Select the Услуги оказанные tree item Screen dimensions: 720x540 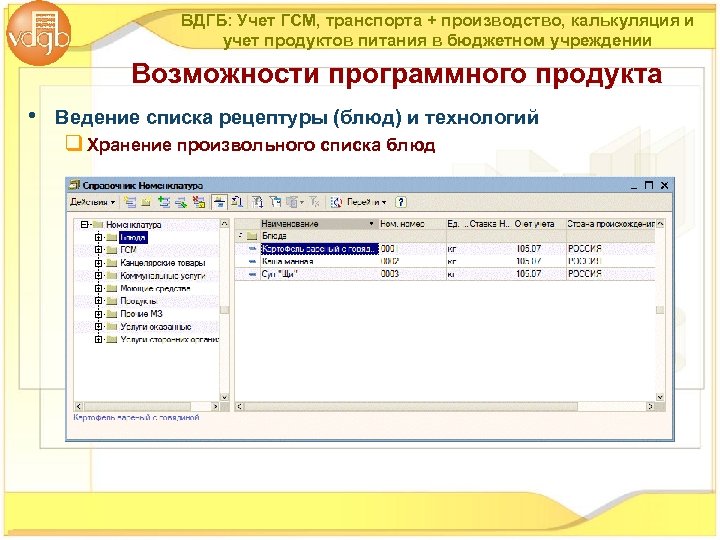pos(156,327)
